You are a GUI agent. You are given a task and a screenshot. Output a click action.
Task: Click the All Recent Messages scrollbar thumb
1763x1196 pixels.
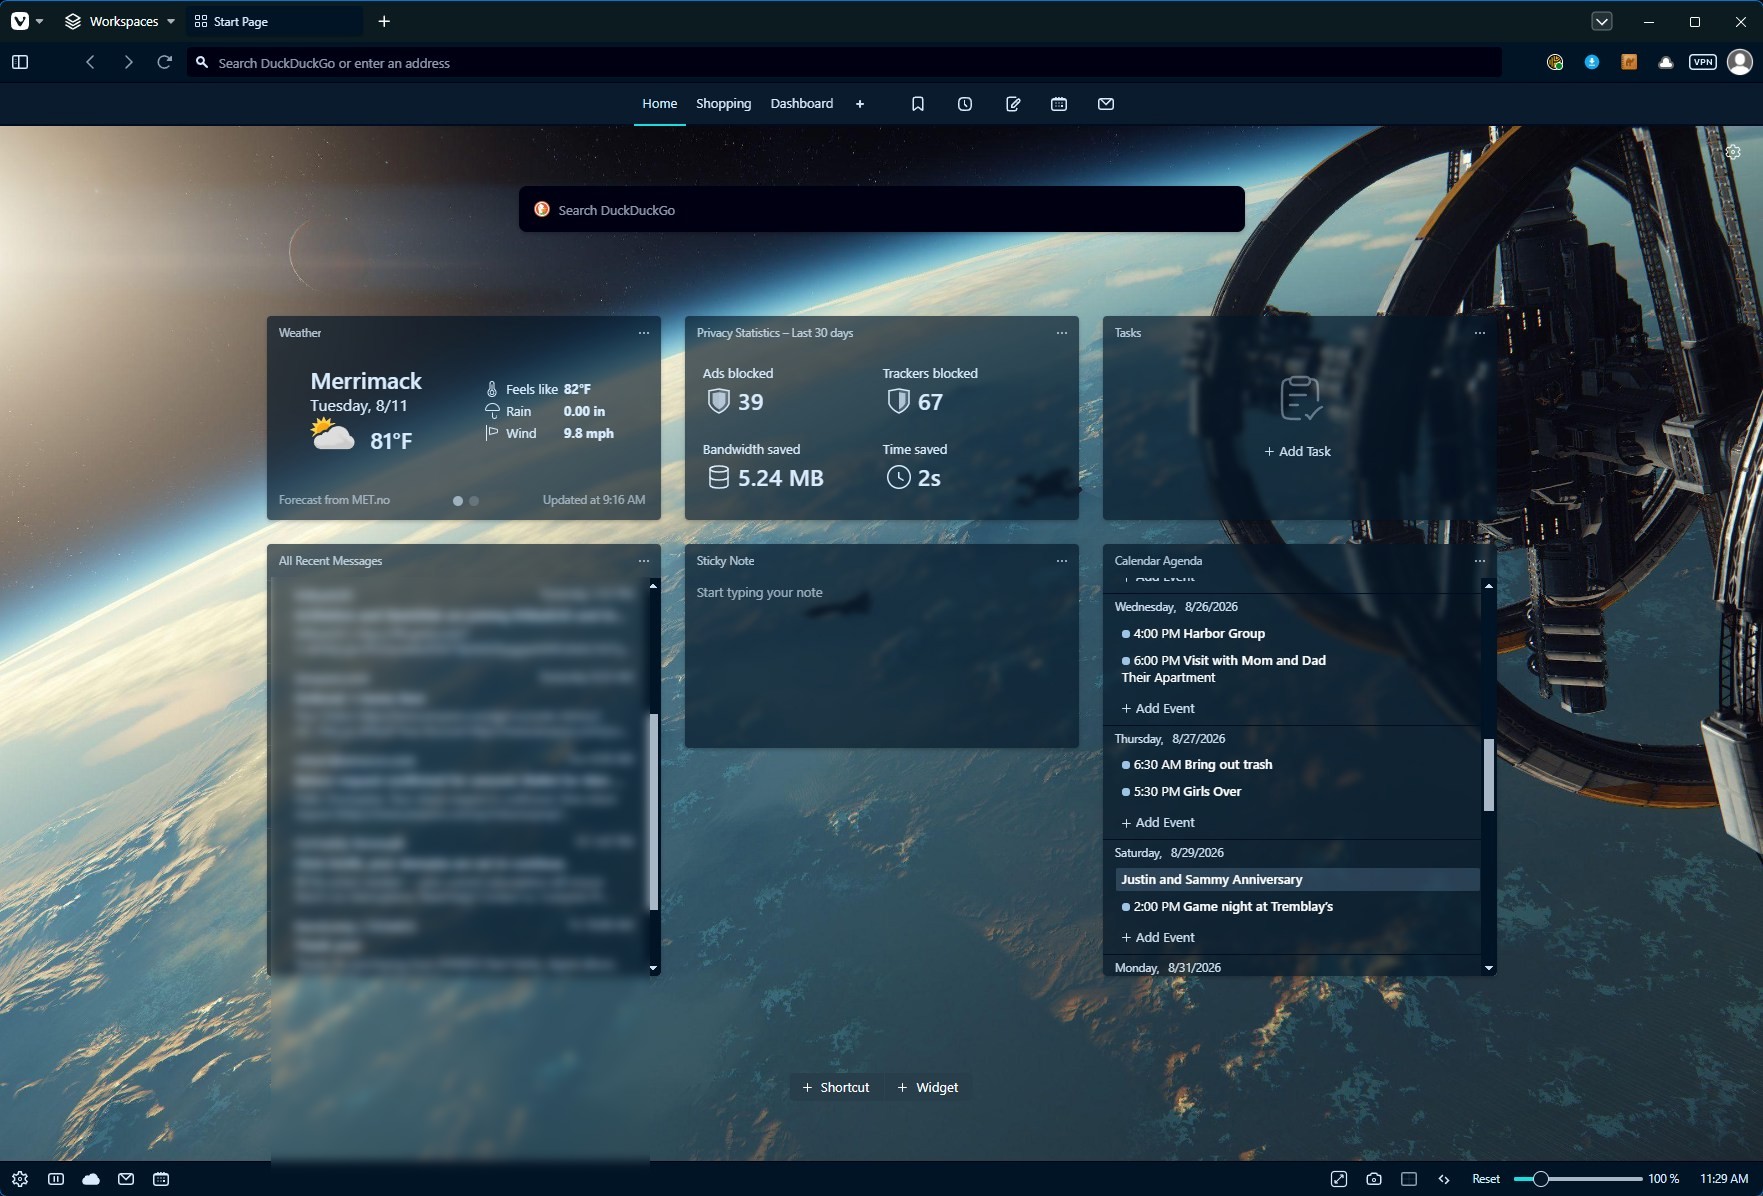coord(654,812)
